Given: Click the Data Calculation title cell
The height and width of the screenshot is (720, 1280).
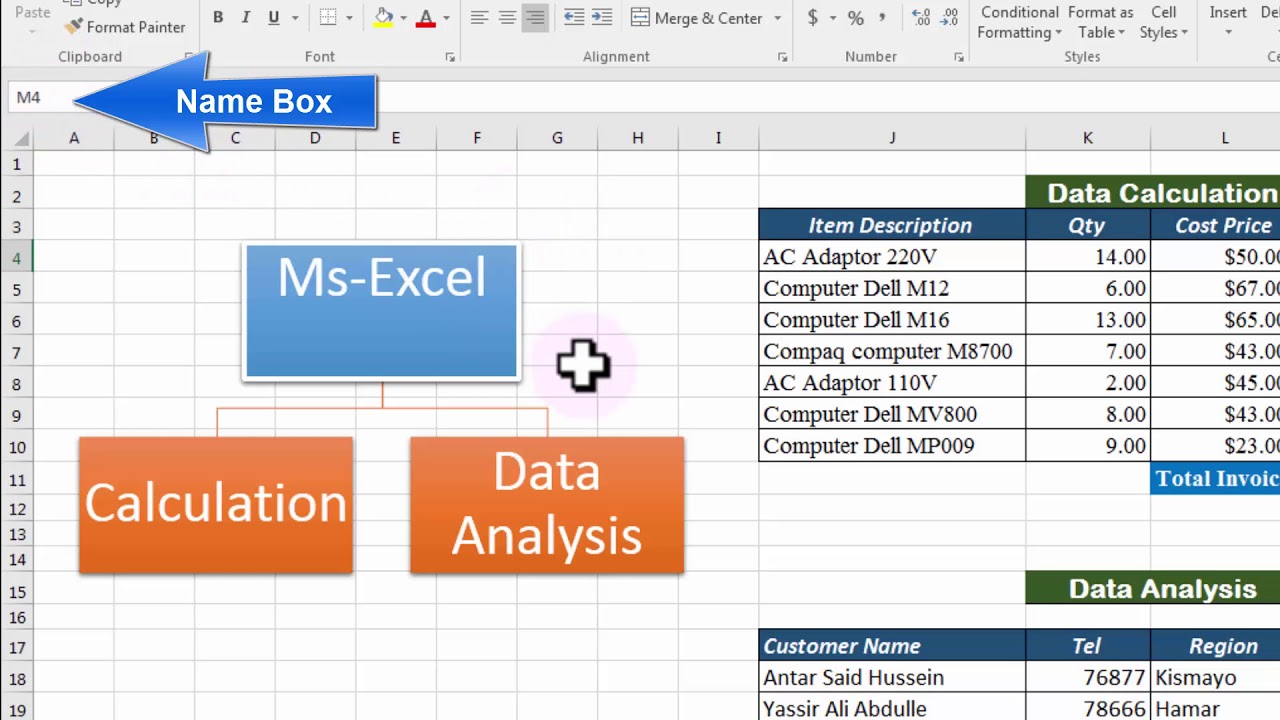Looking at the screenshot, I should [1152, 193].
